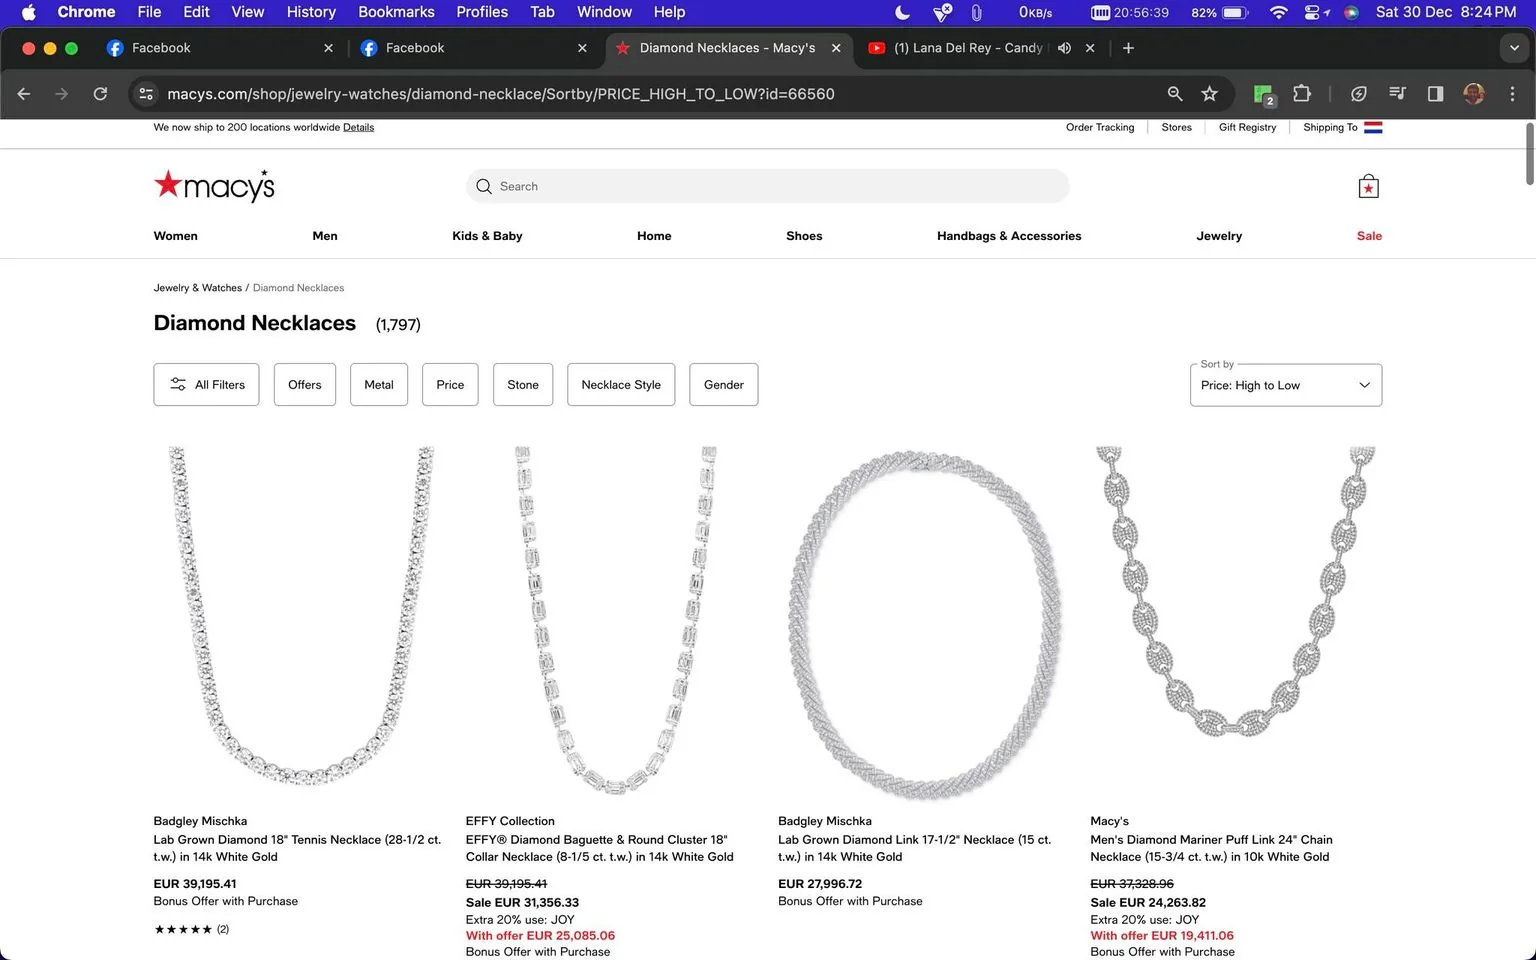Click the address bar URL
Viewport: 1536px width, 960px height.
pyautogui.click(x=500, y=94)
